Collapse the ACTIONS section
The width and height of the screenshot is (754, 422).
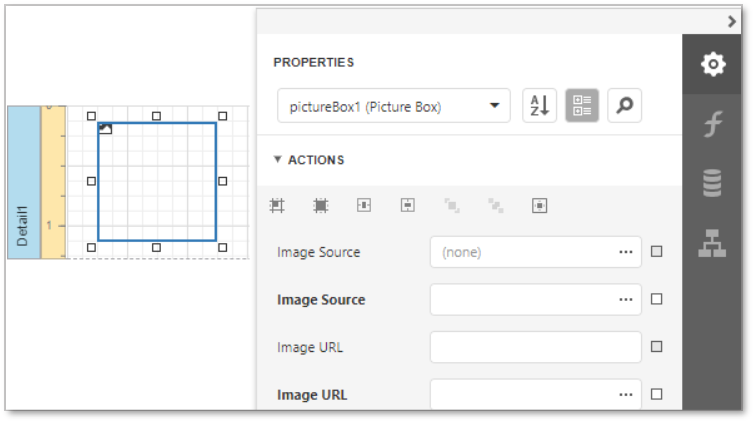coord(278,160)
